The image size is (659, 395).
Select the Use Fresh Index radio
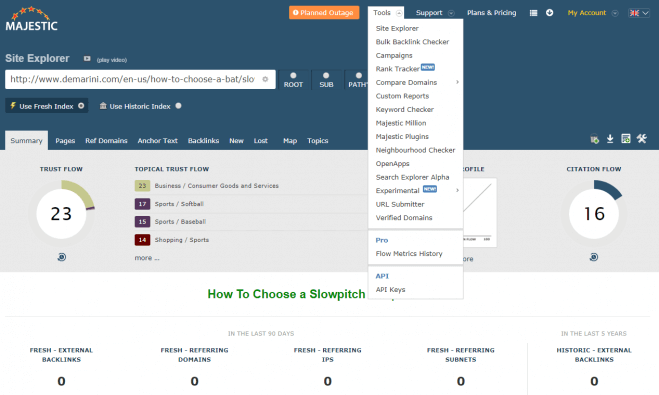point(81,106)
